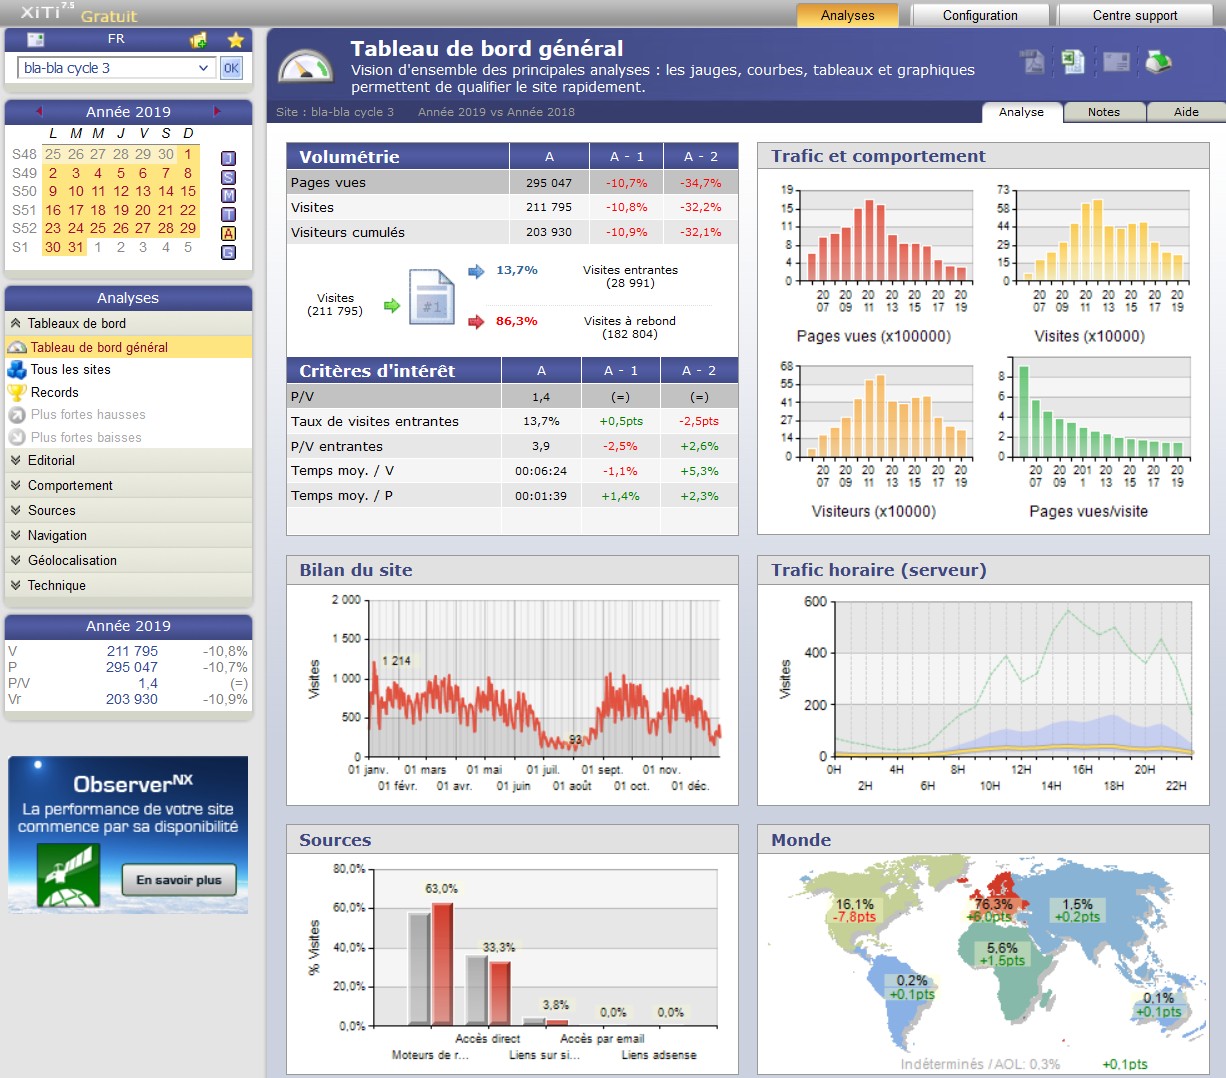
Task: Click the Année 2019 calendar header
Action: click(x=128, y=111)
